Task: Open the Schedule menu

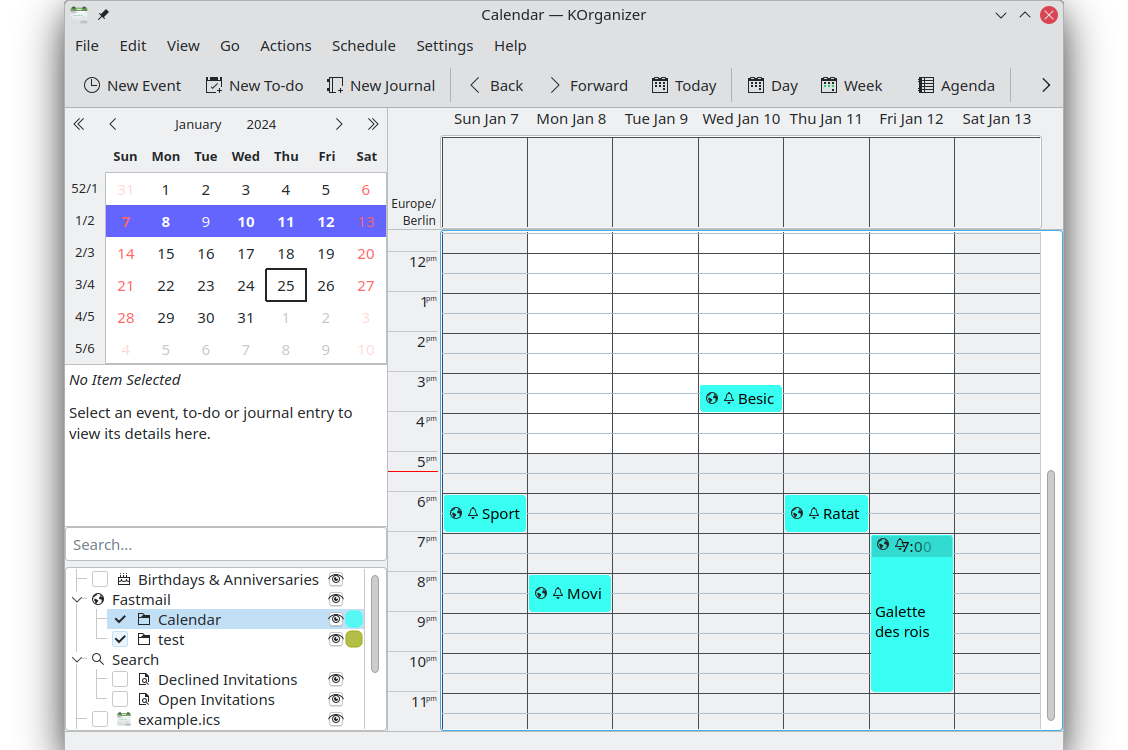Action: [363, 46]
